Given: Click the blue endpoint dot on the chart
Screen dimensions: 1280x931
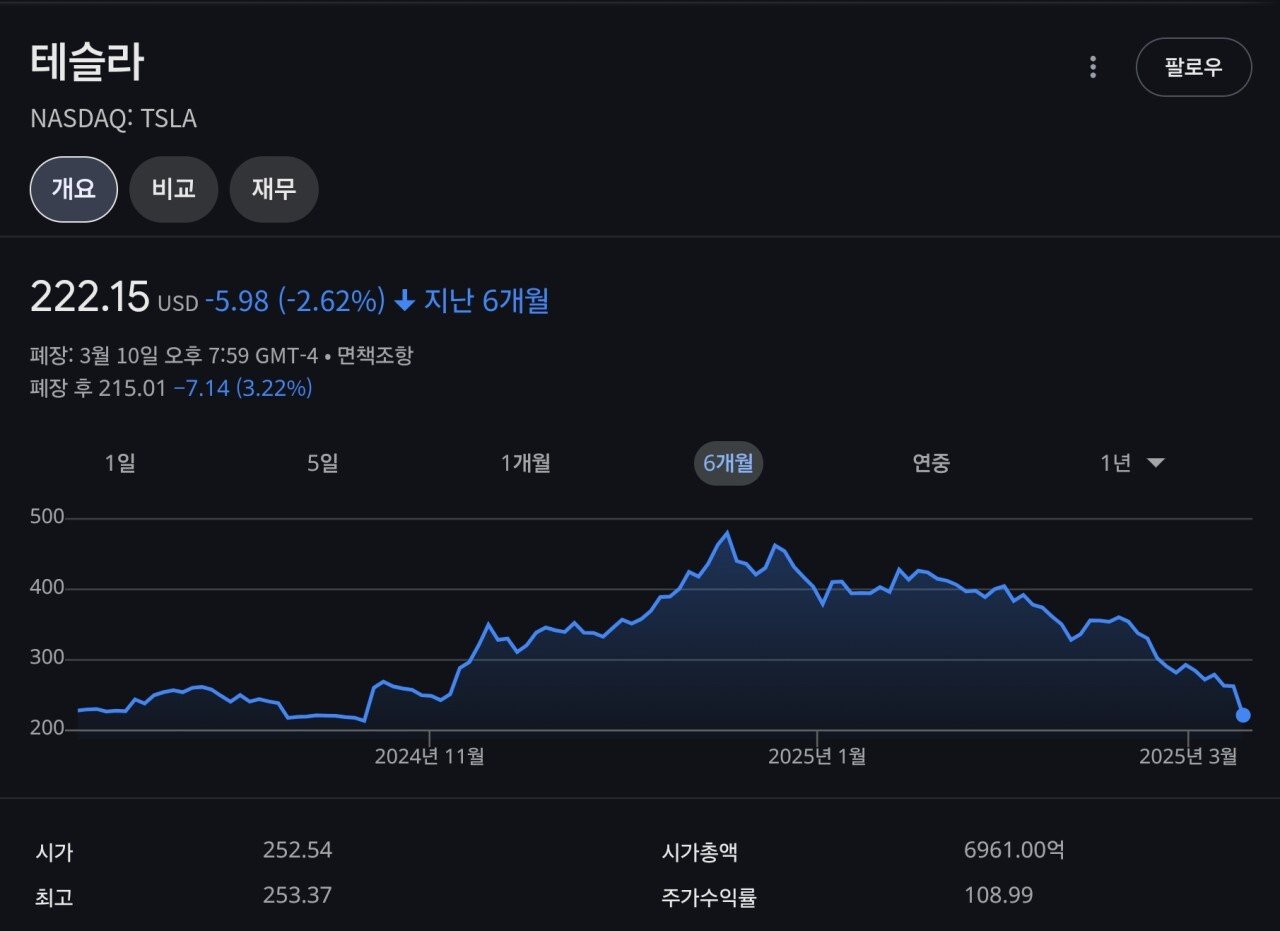Looking at the screenshot, I should 1243,715.
